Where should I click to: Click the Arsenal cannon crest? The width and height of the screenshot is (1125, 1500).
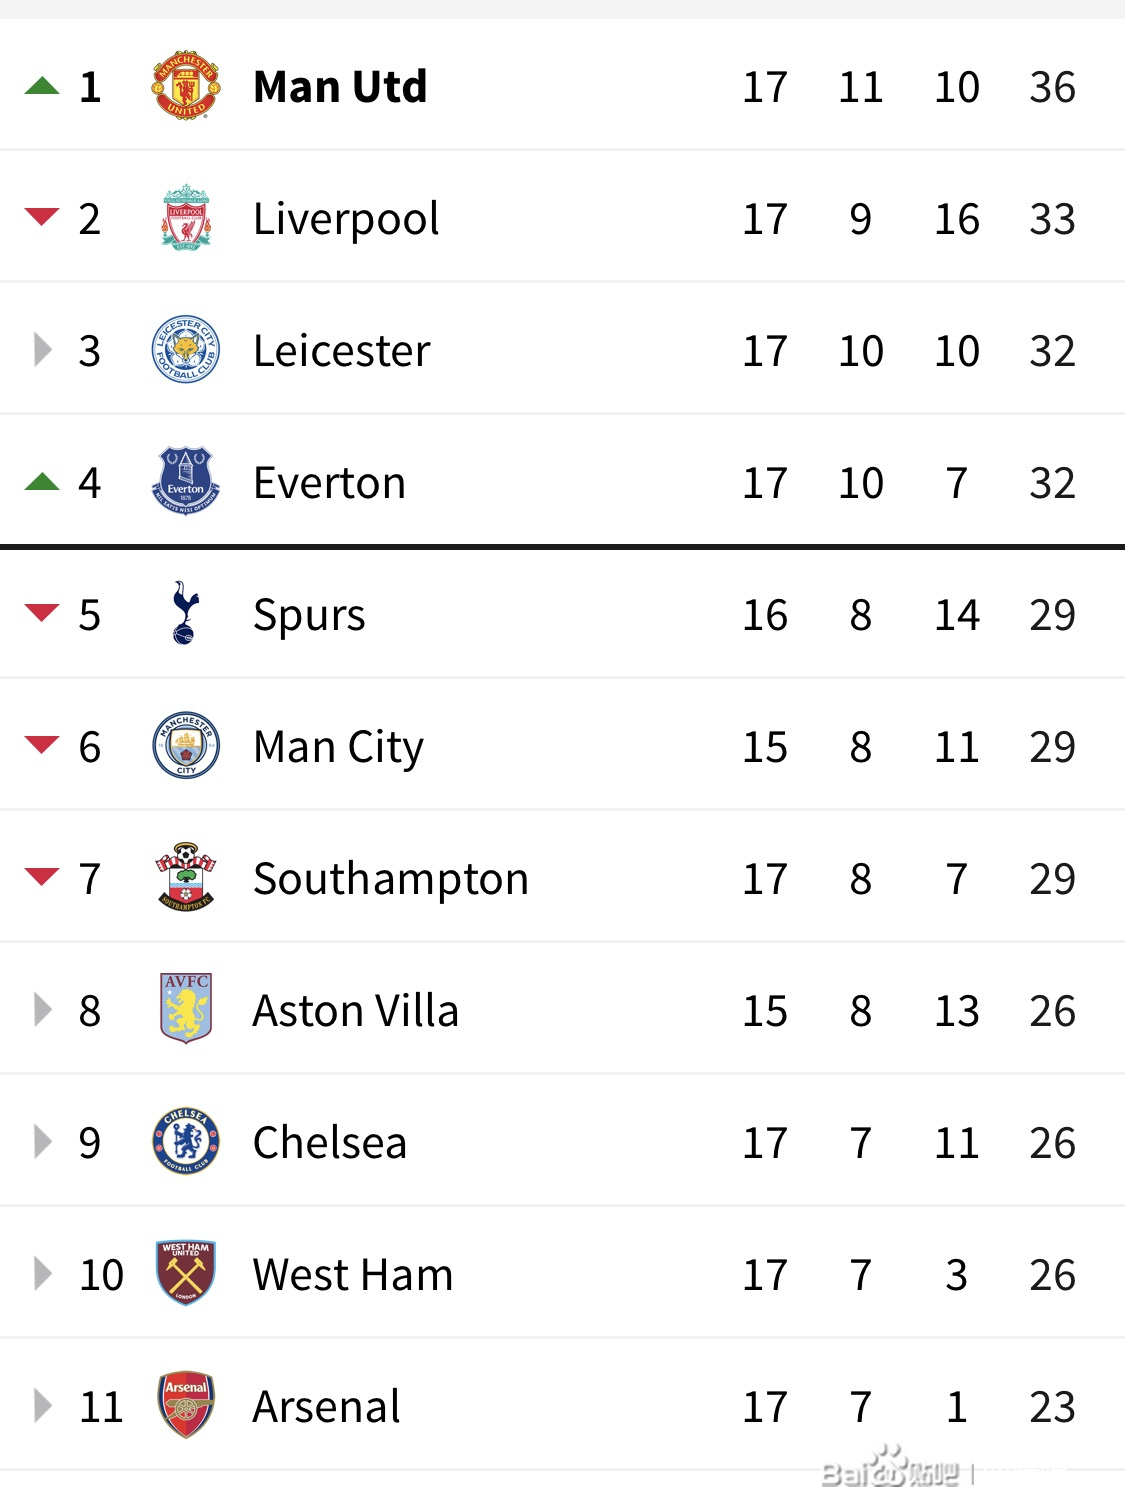point(186,1405)
